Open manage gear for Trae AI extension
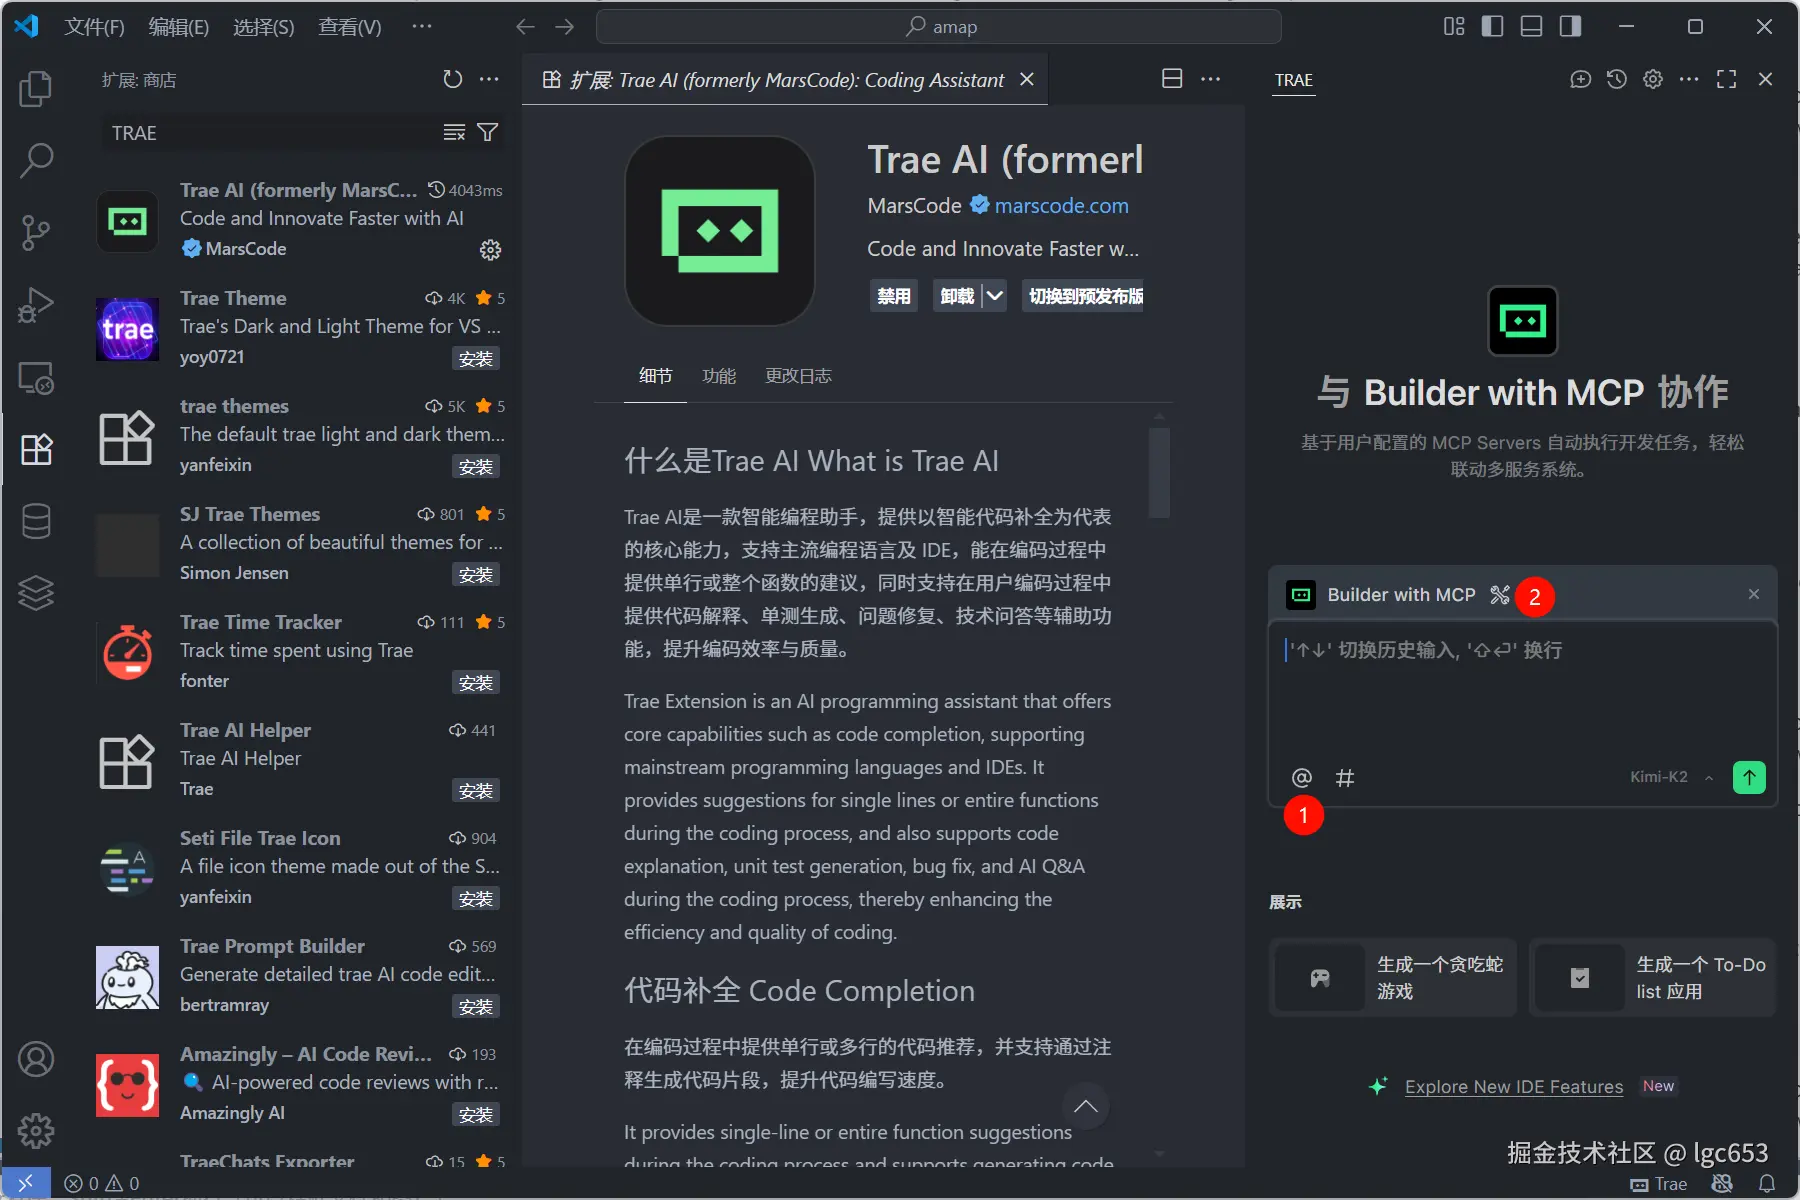 (x=490, y=250)
